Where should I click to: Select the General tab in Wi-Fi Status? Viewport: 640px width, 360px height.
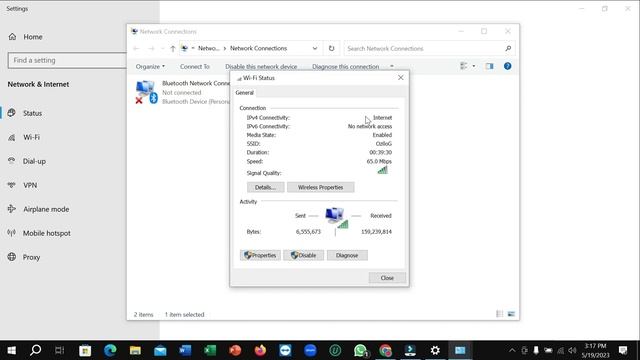click(x=244, y=93)
